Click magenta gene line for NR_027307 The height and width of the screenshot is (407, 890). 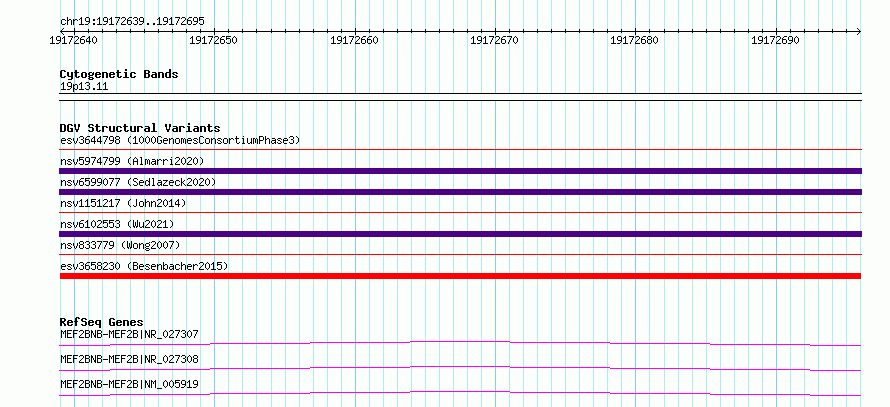460,343
